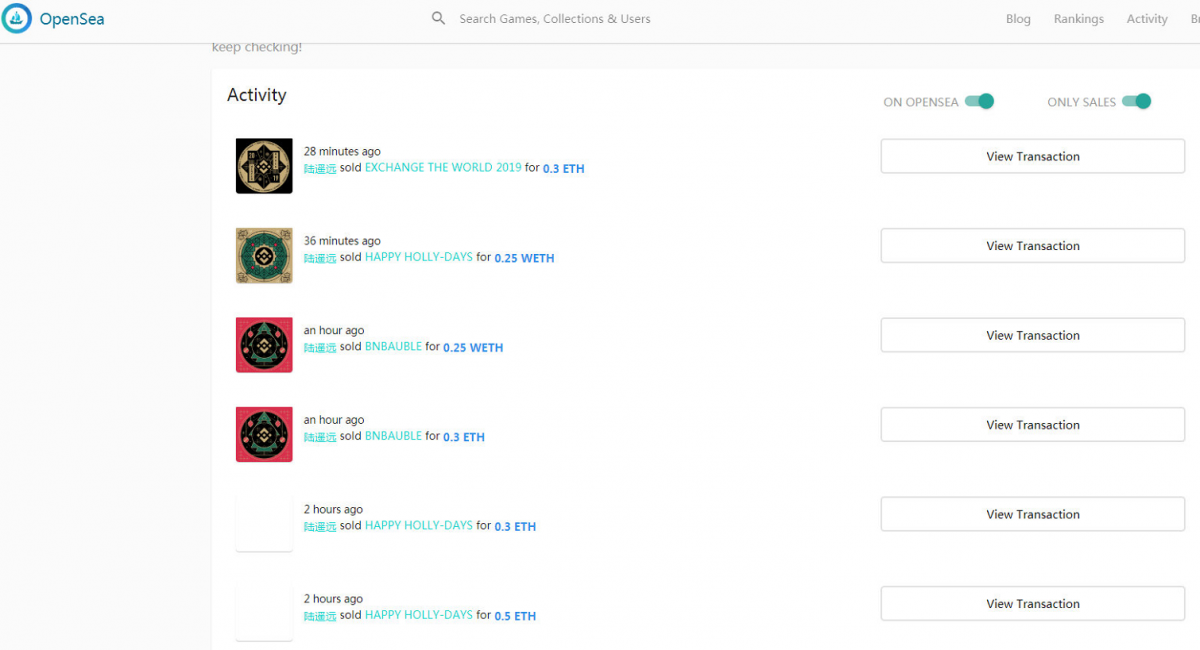View Transaction for 0.3 ETH HAPPY HOLLY-DAYS sale

[x=1033, y=514]
